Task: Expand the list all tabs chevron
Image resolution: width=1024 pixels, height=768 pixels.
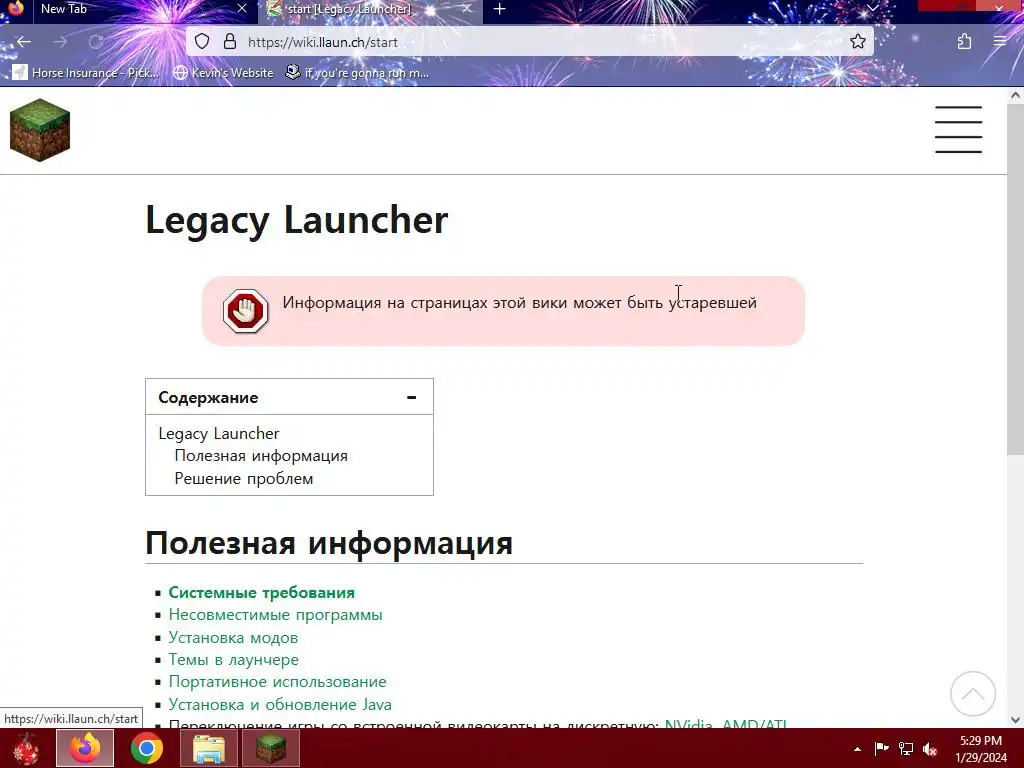Action: (872, 8)
